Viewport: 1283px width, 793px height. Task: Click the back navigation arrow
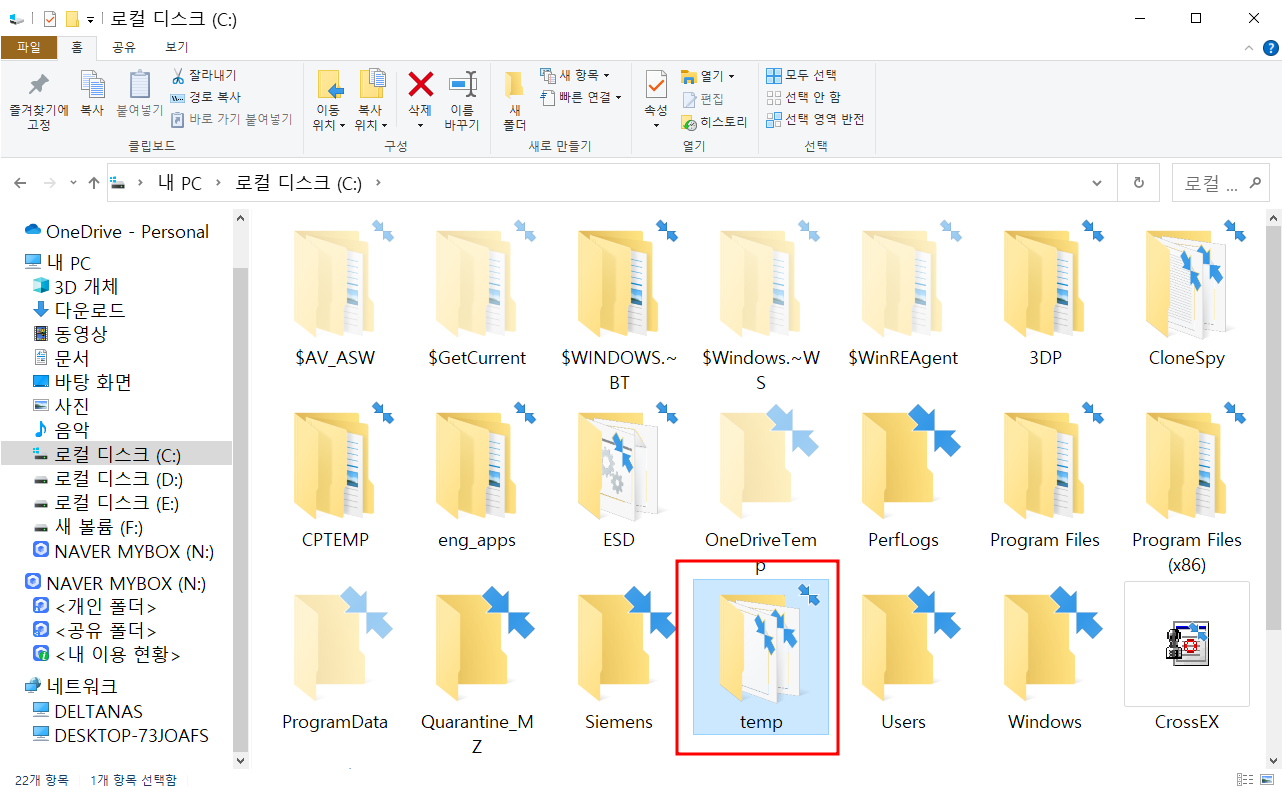click(20, 184)
